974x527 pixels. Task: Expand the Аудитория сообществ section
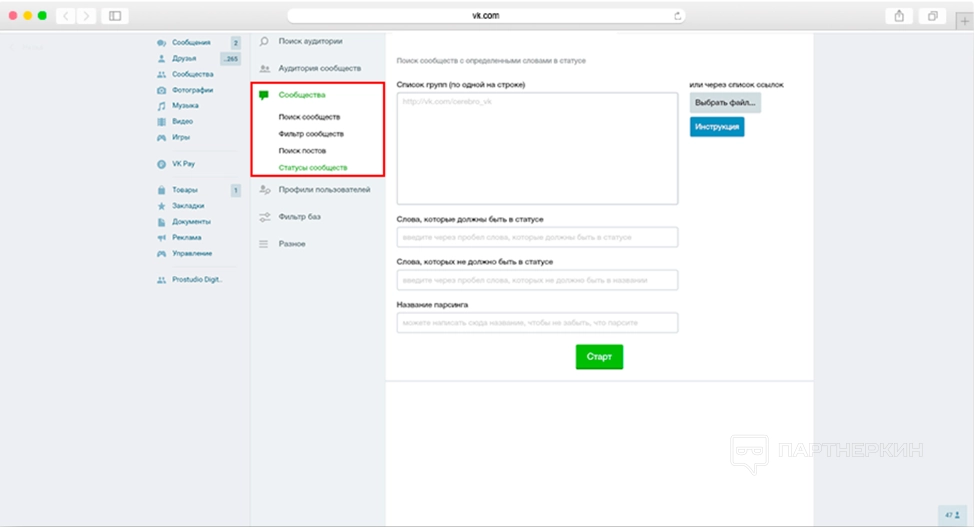pos(319,68)
